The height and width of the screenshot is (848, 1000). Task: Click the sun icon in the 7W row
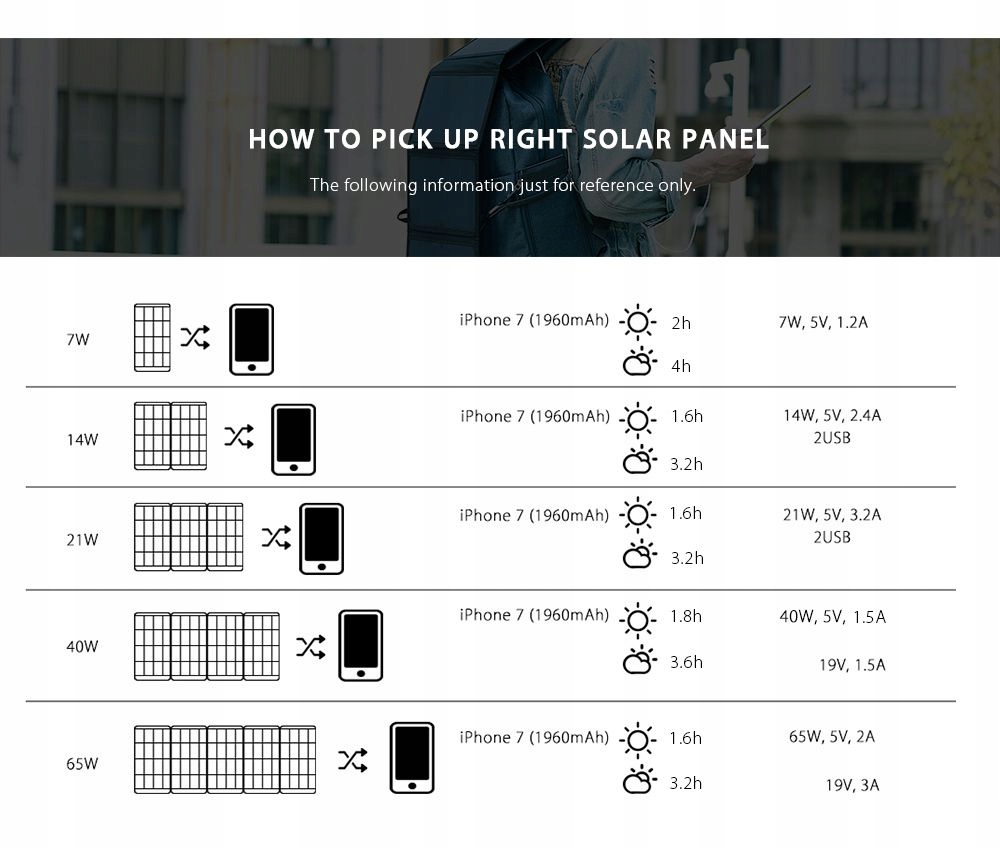637,323
